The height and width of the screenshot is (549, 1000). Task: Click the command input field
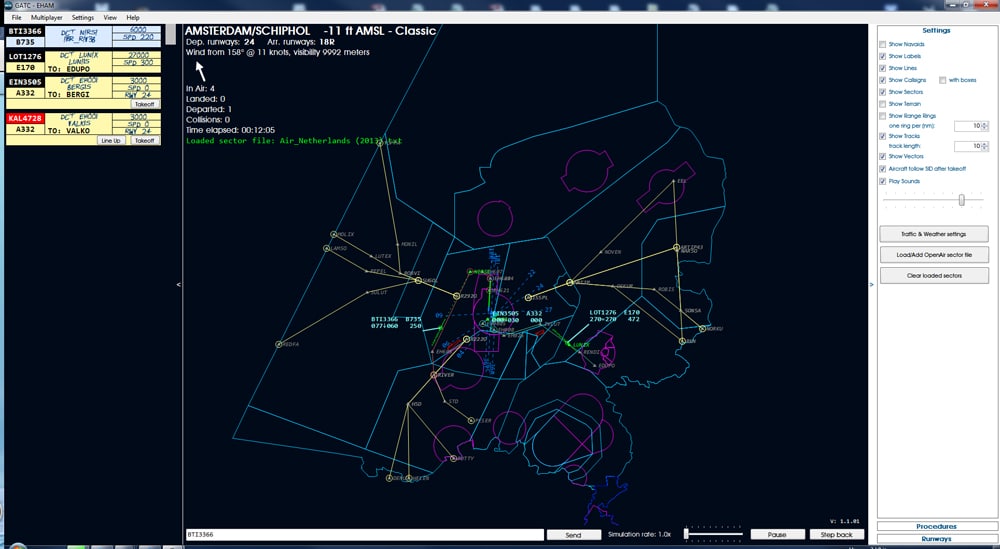[365, 535]
